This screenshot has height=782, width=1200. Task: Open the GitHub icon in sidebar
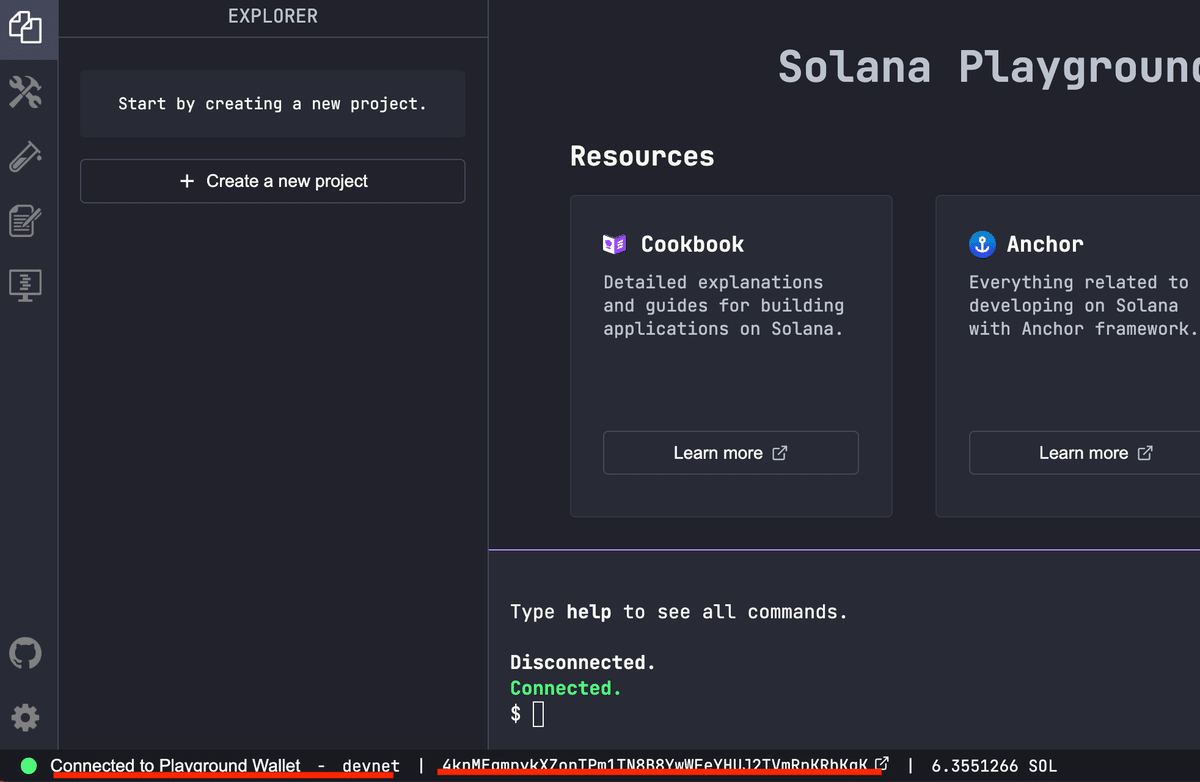[x=25, y=654]
